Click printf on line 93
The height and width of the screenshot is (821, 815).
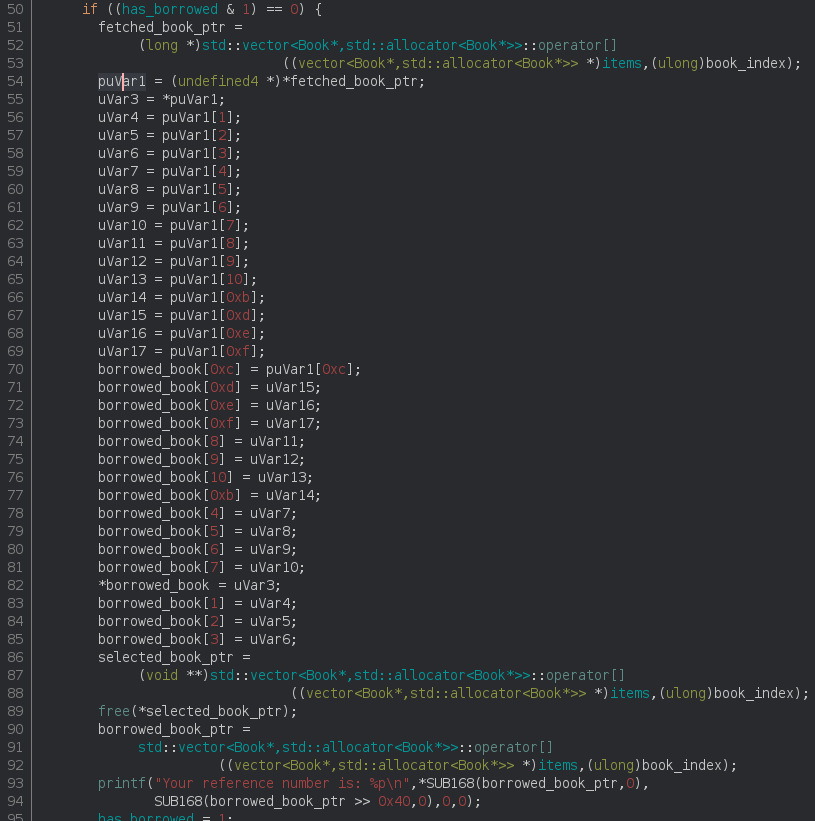coord(121,783)
